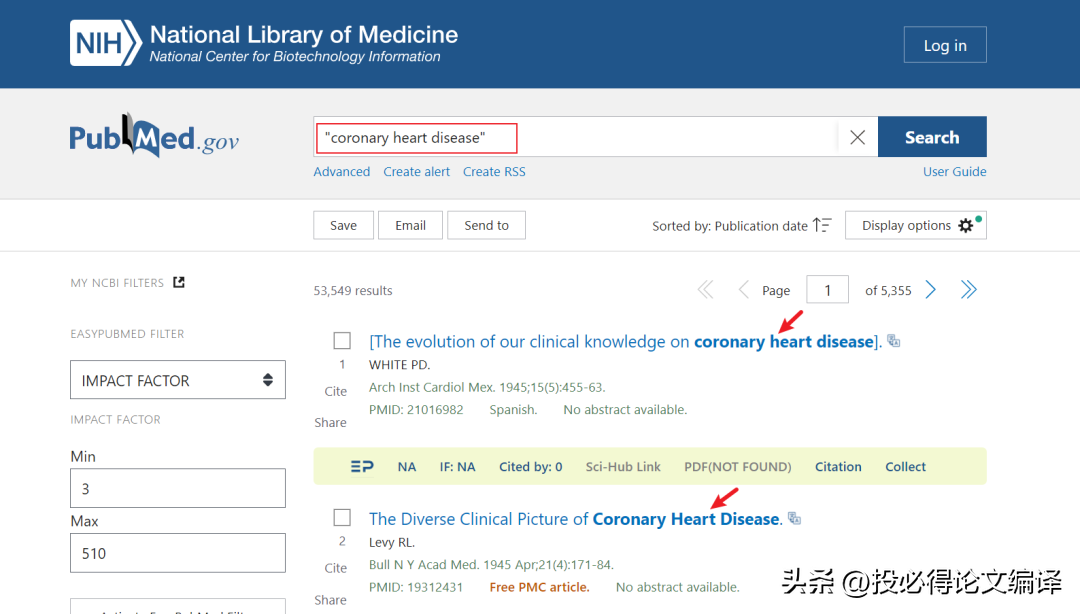Go to first page double-arrow icon
Screen dimensions: 1080x614
(x=705, y=290)
